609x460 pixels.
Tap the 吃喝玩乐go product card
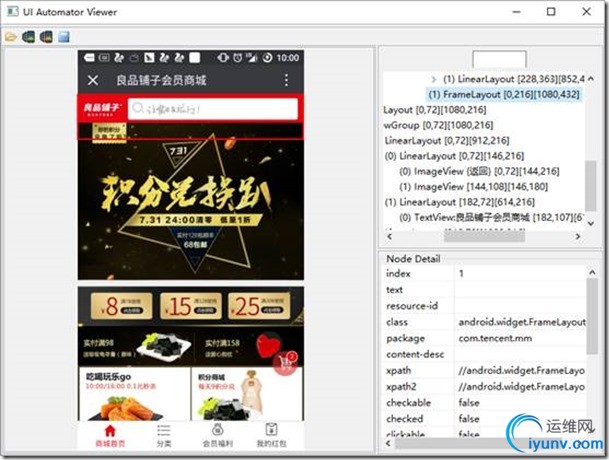tap(134, 394)
